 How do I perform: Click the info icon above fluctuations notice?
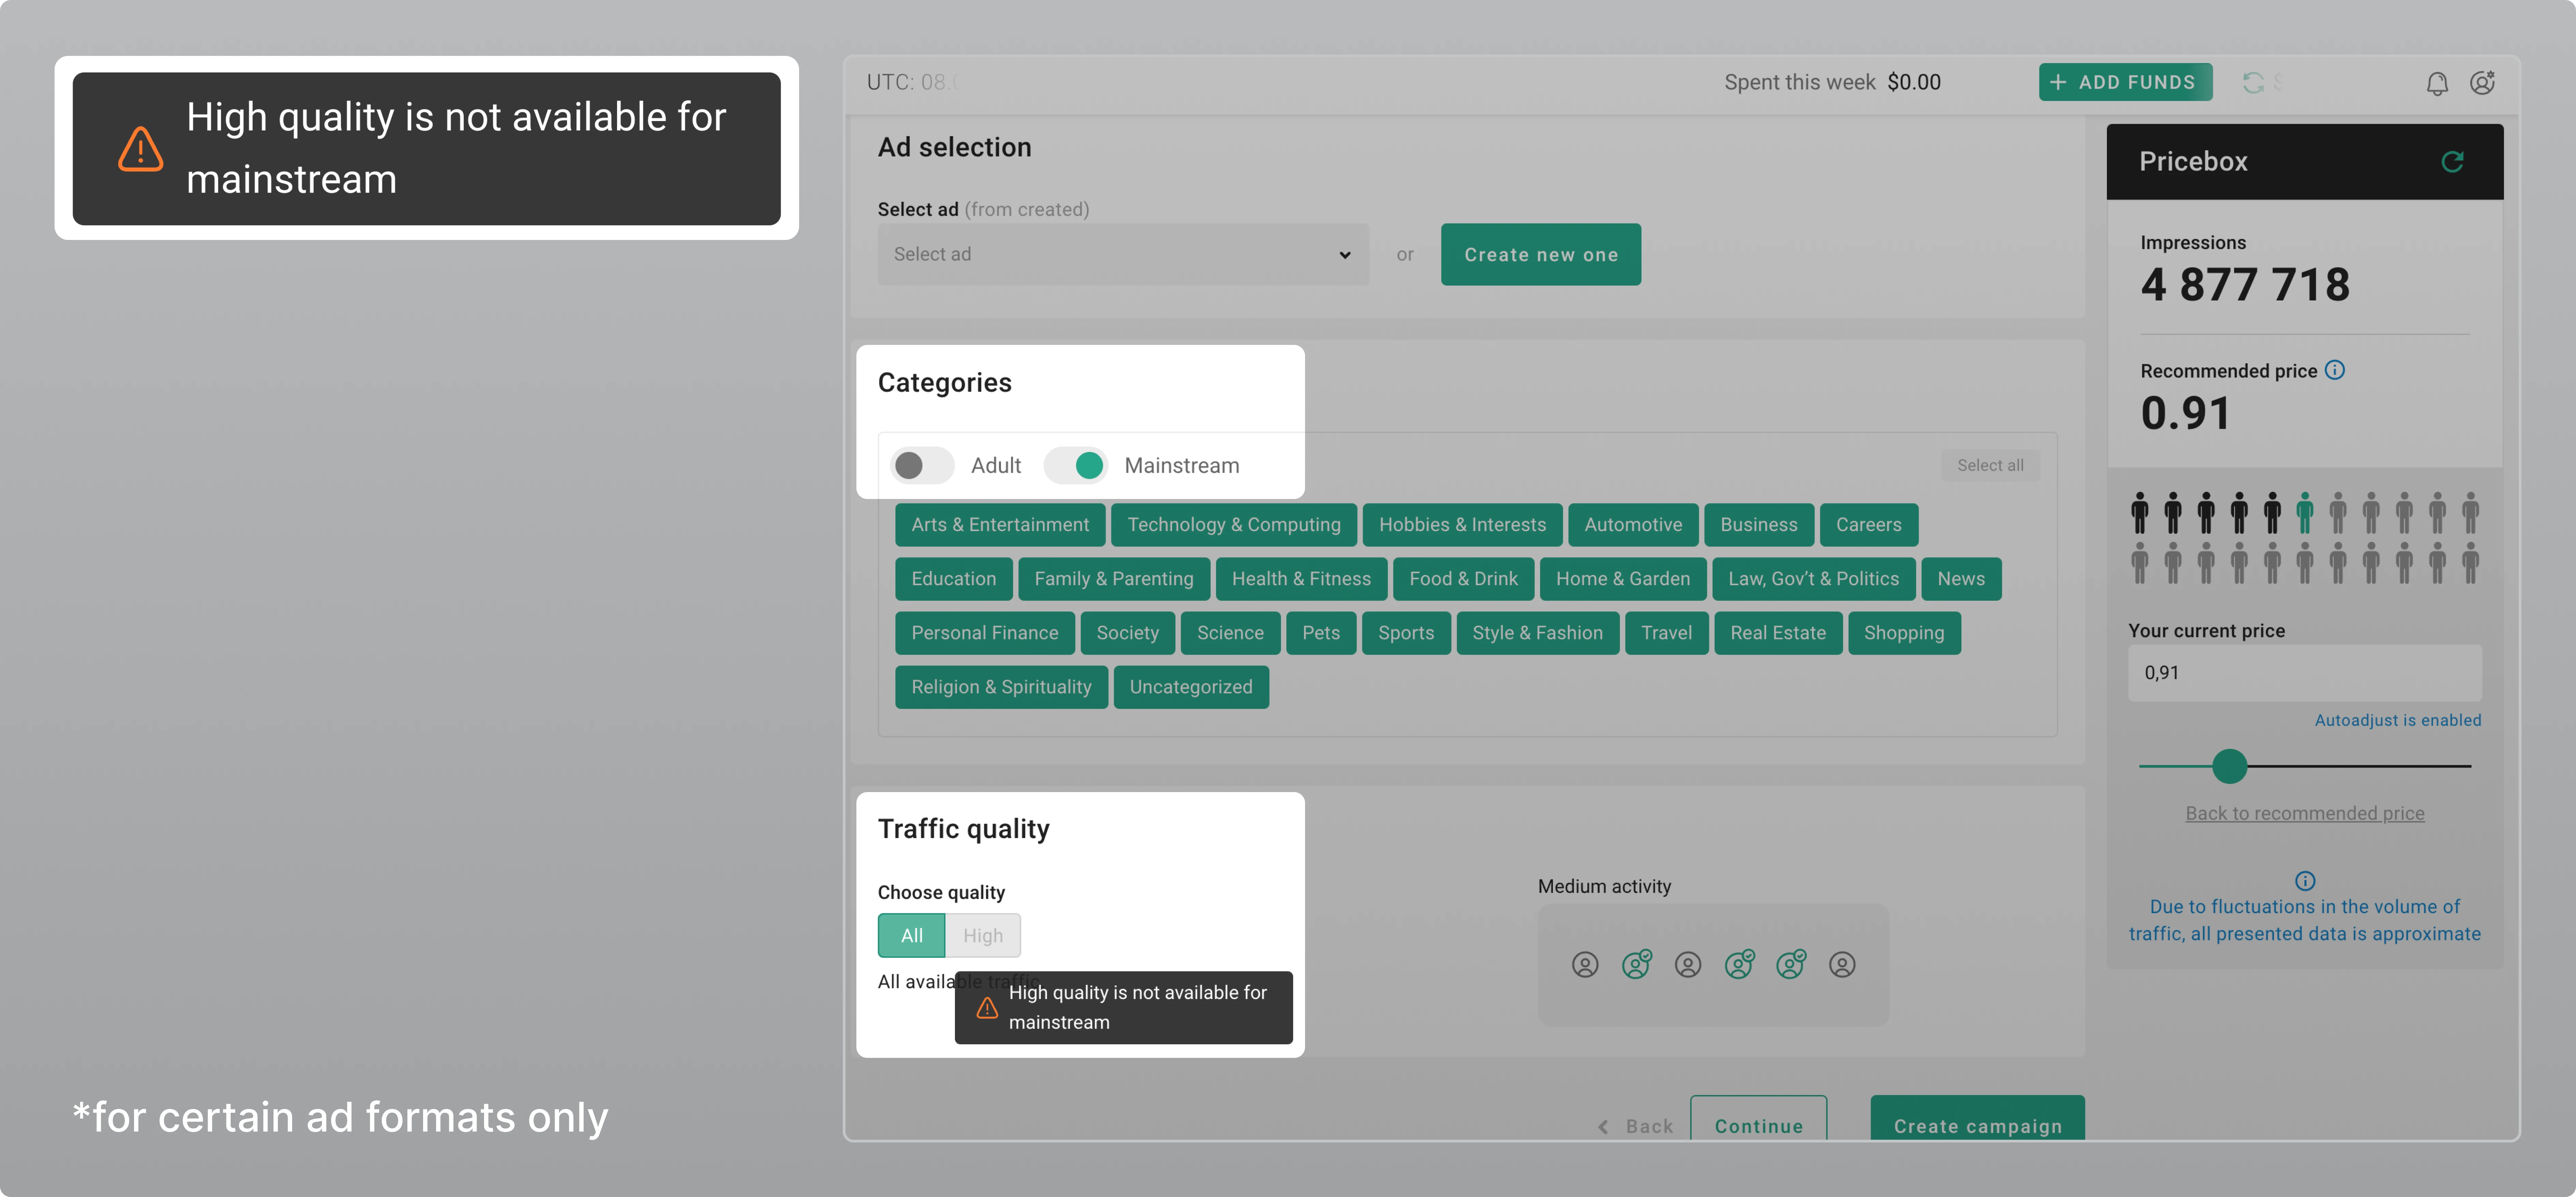point(2305,881)
